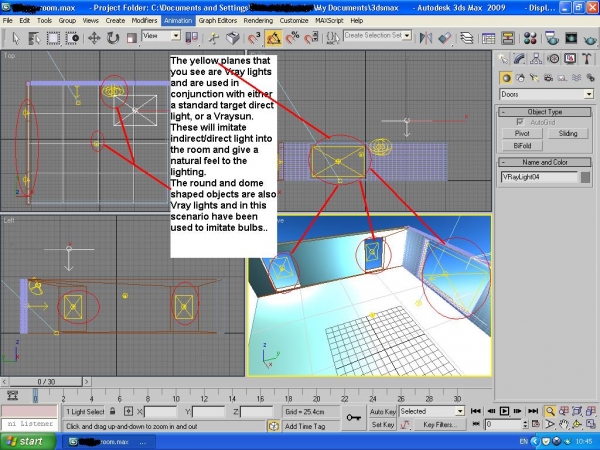Activate the Select and Scale tool
The image size is (600, 450).
pyautogui.click(x=132, y=38)
